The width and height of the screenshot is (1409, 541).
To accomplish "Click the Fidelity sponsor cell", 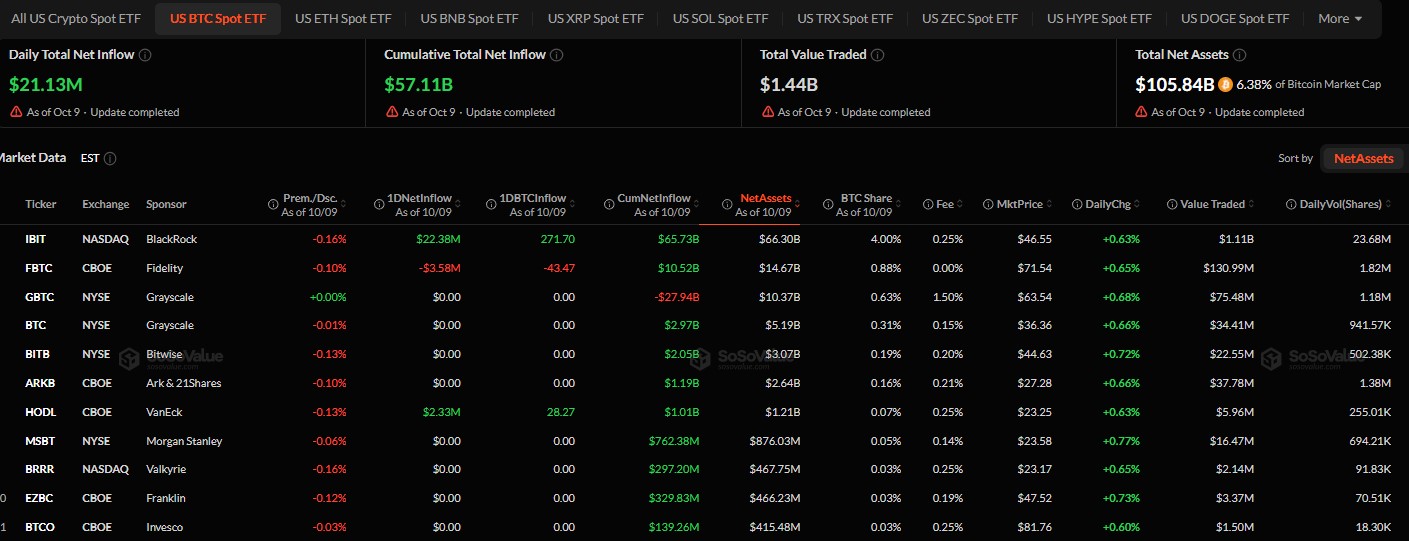I will point(164,268).
